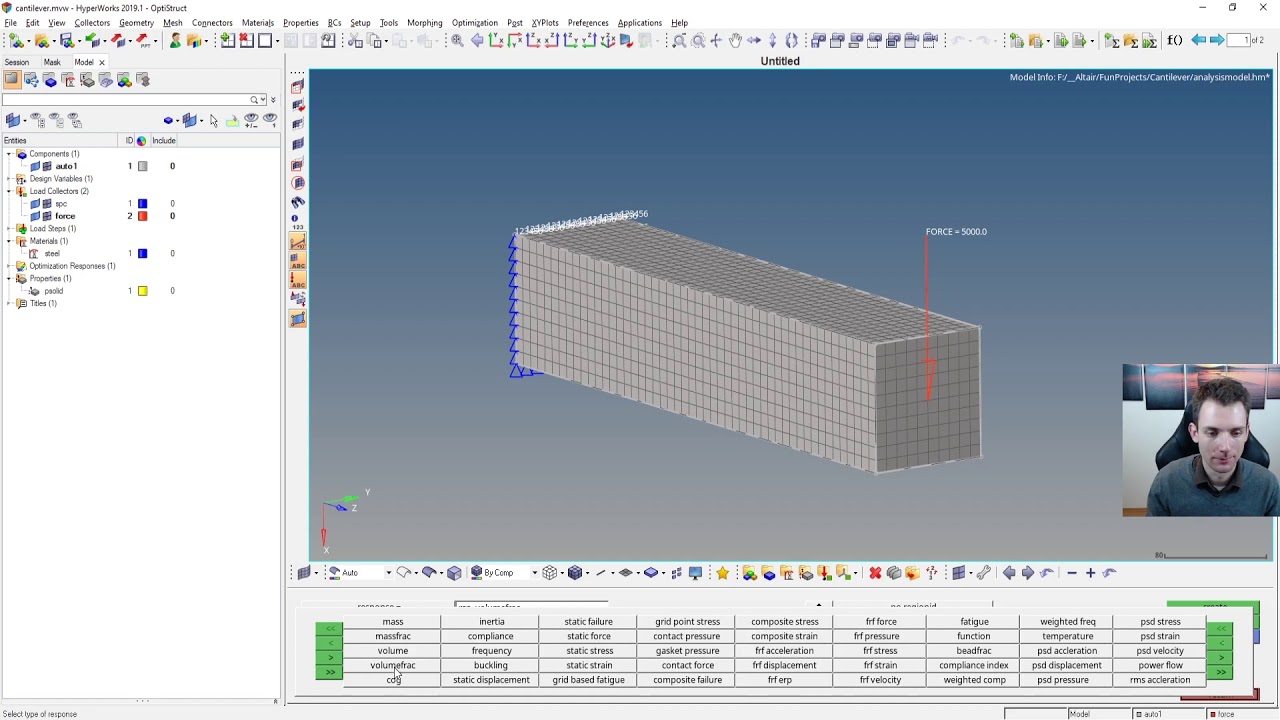The width and height of the screenshot is (1280, 720).
Task: Click the red X delete icon in bottom toolbar
Action: pos(875,573)
